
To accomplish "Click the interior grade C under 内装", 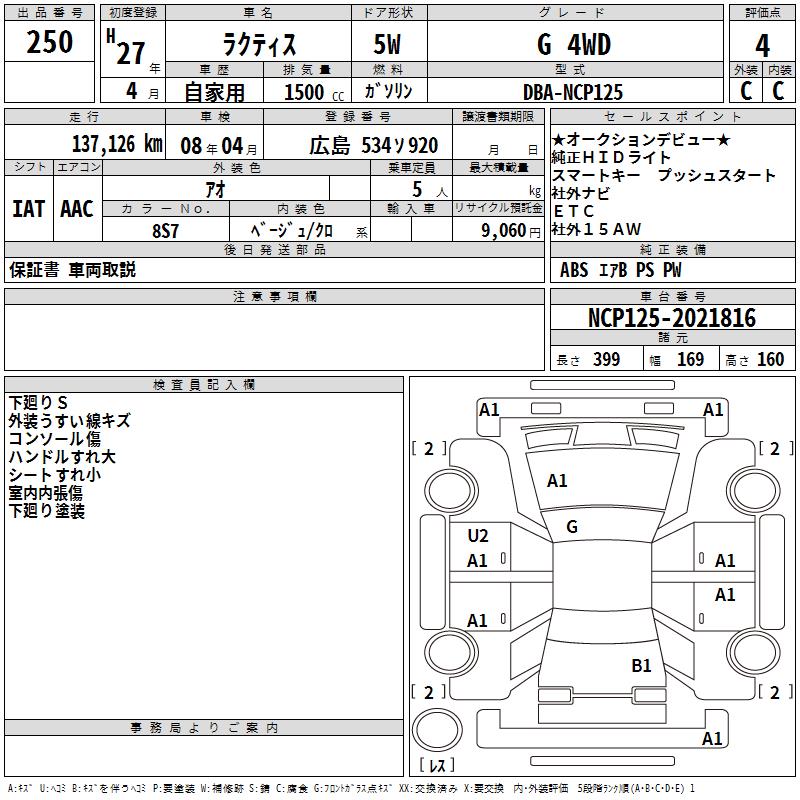I will tap(778, 91).
